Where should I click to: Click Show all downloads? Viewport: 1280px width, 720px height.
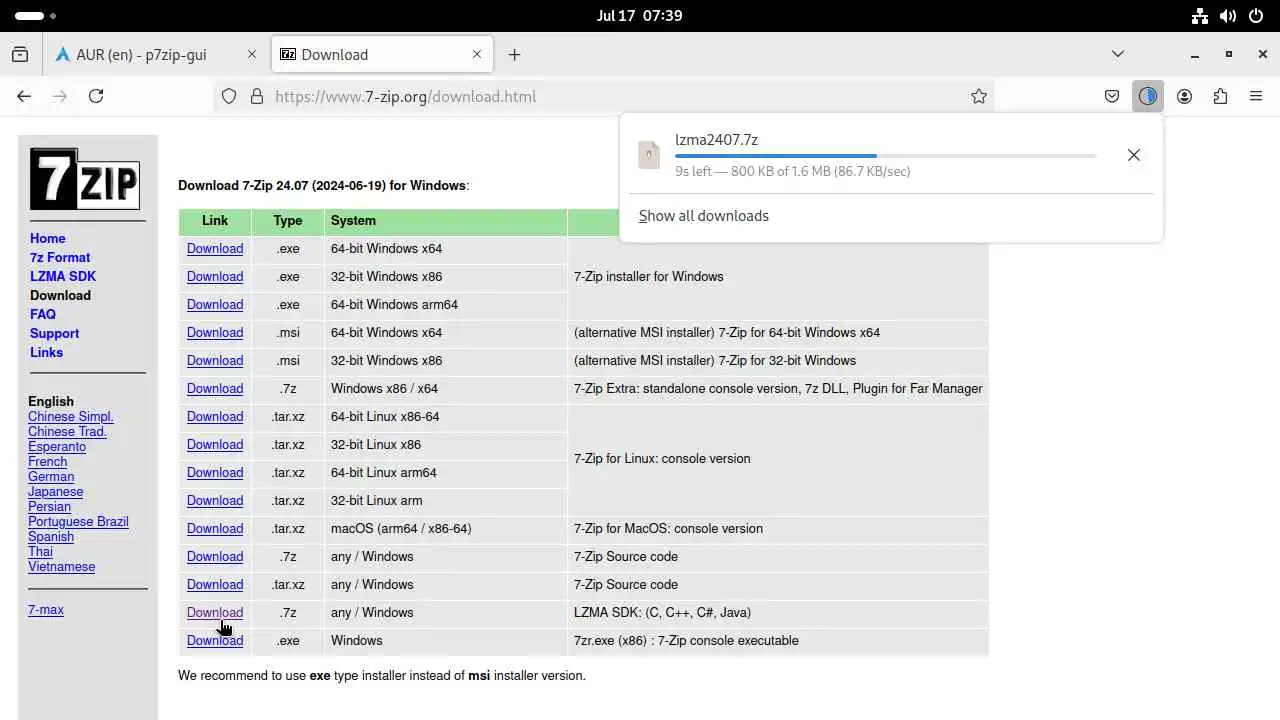(x=704, y=216)
